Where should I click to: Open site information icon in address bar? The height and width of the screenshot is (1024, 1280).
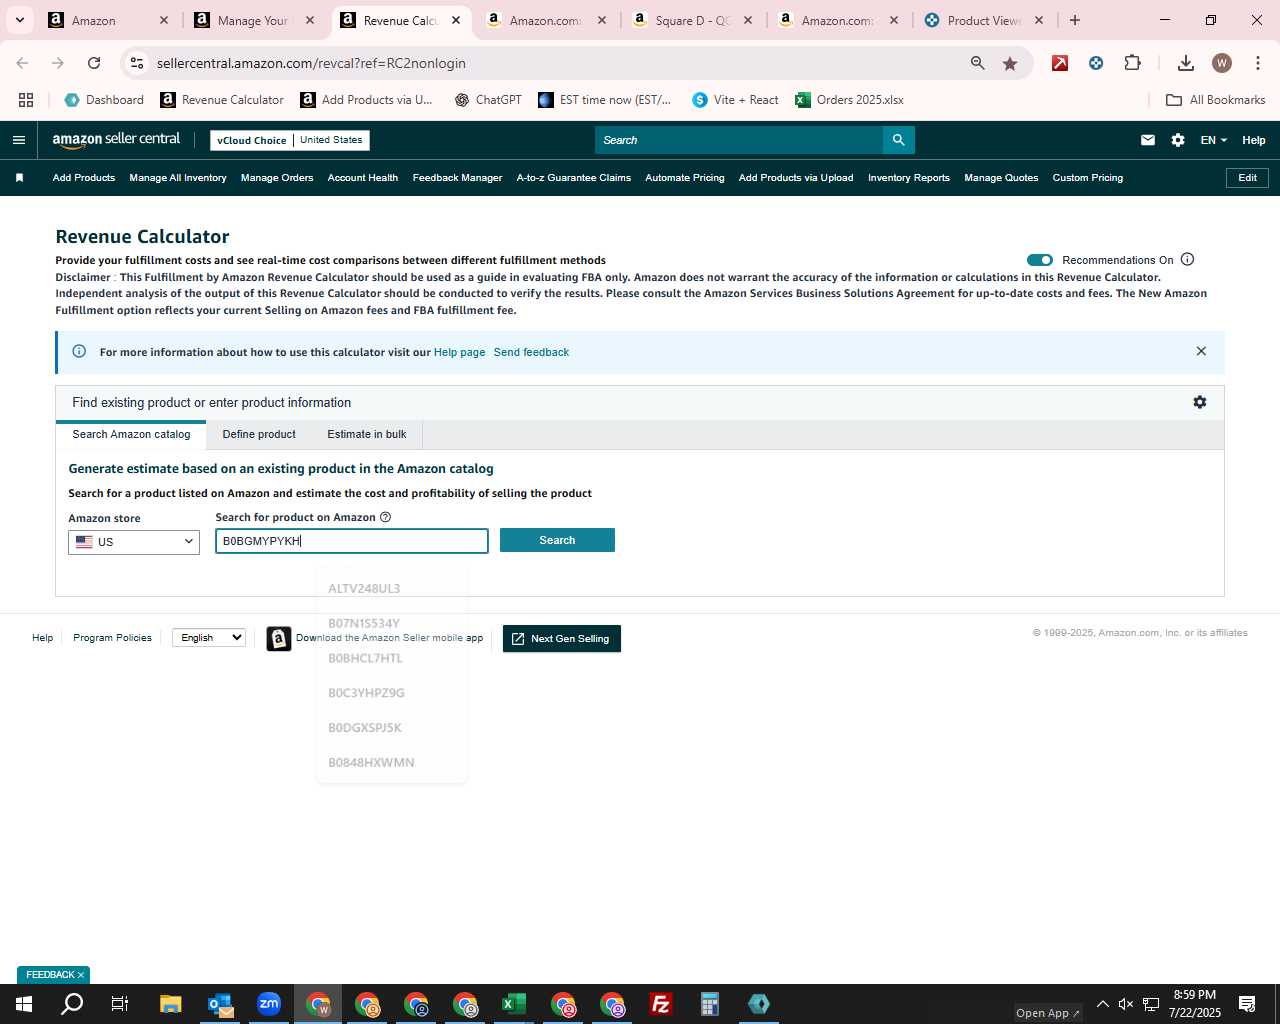point(137,63)
